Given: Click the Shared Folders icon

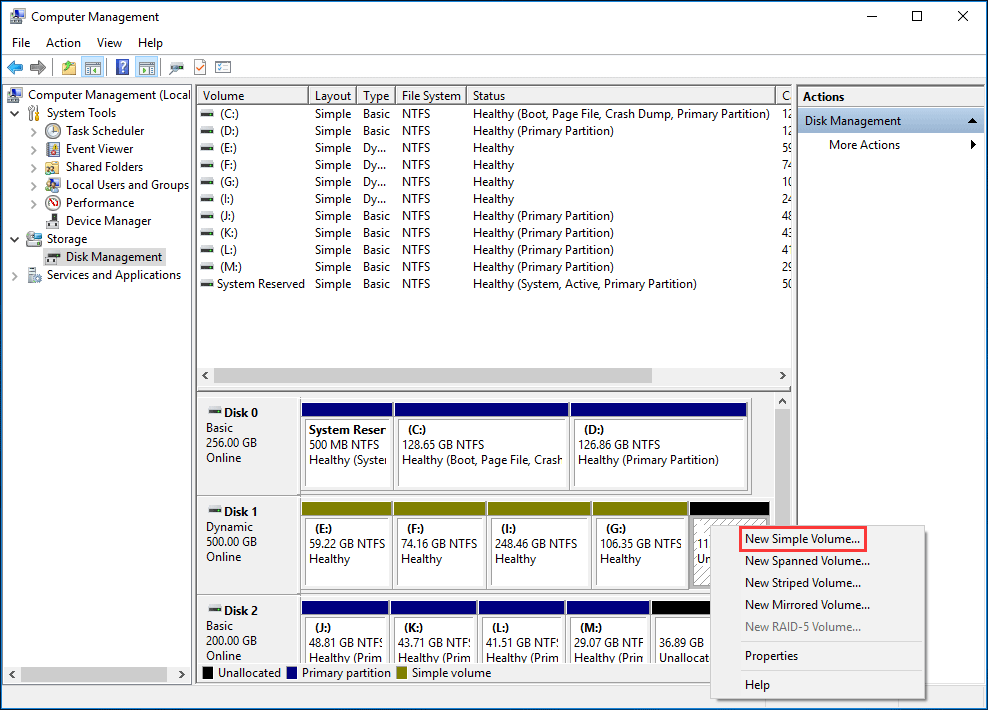Looking at the screenshot, I should pos(52,168).
